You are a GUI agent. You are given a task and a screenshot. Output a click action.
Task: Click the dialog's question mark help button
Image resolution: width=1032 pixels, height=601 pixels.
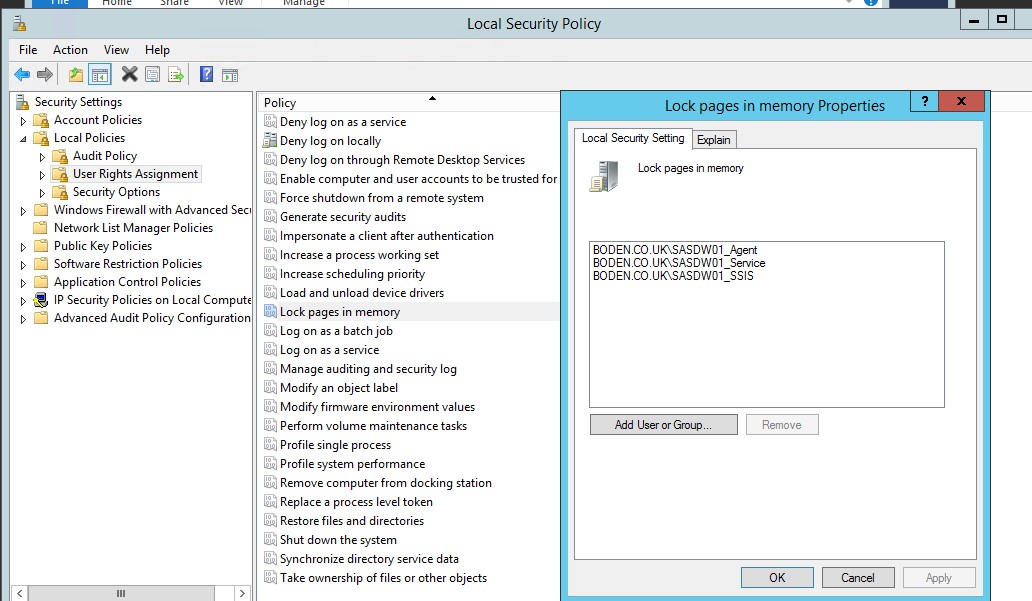[x=925, y=101]
